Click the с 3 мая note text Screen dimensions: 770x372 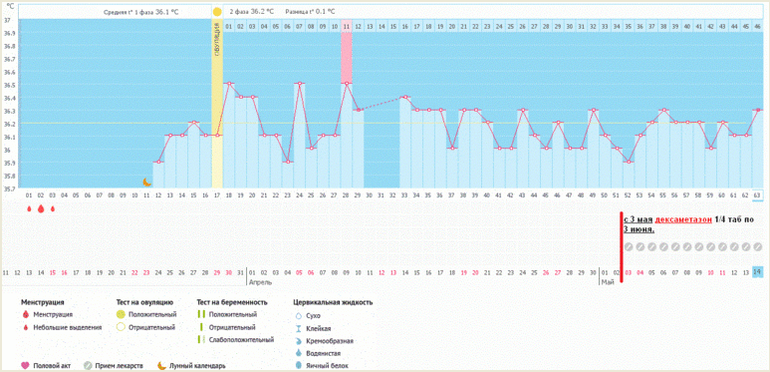tap(638, 220)
